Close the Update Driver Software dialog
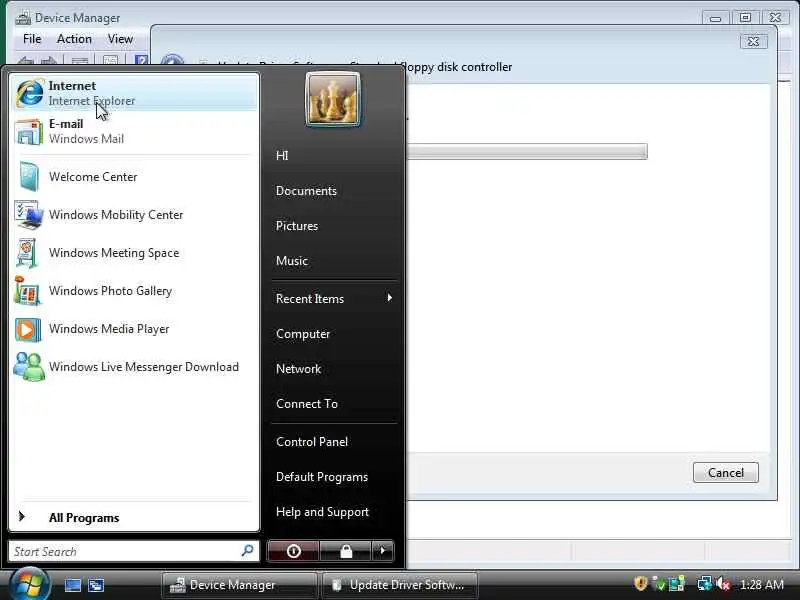The height and width of the screenshot is (600, 800). coord(754,41)
